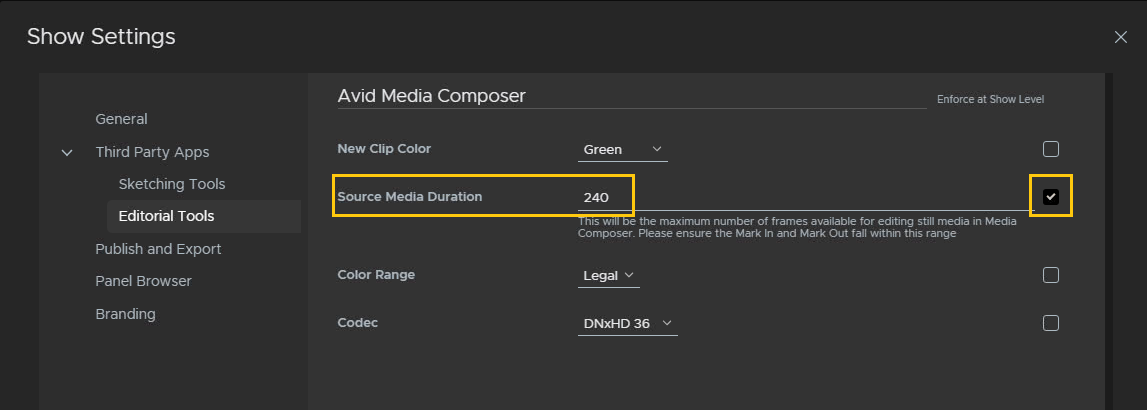
Task: Click the Avid Media Composer heading
Action: coord(432,96)
